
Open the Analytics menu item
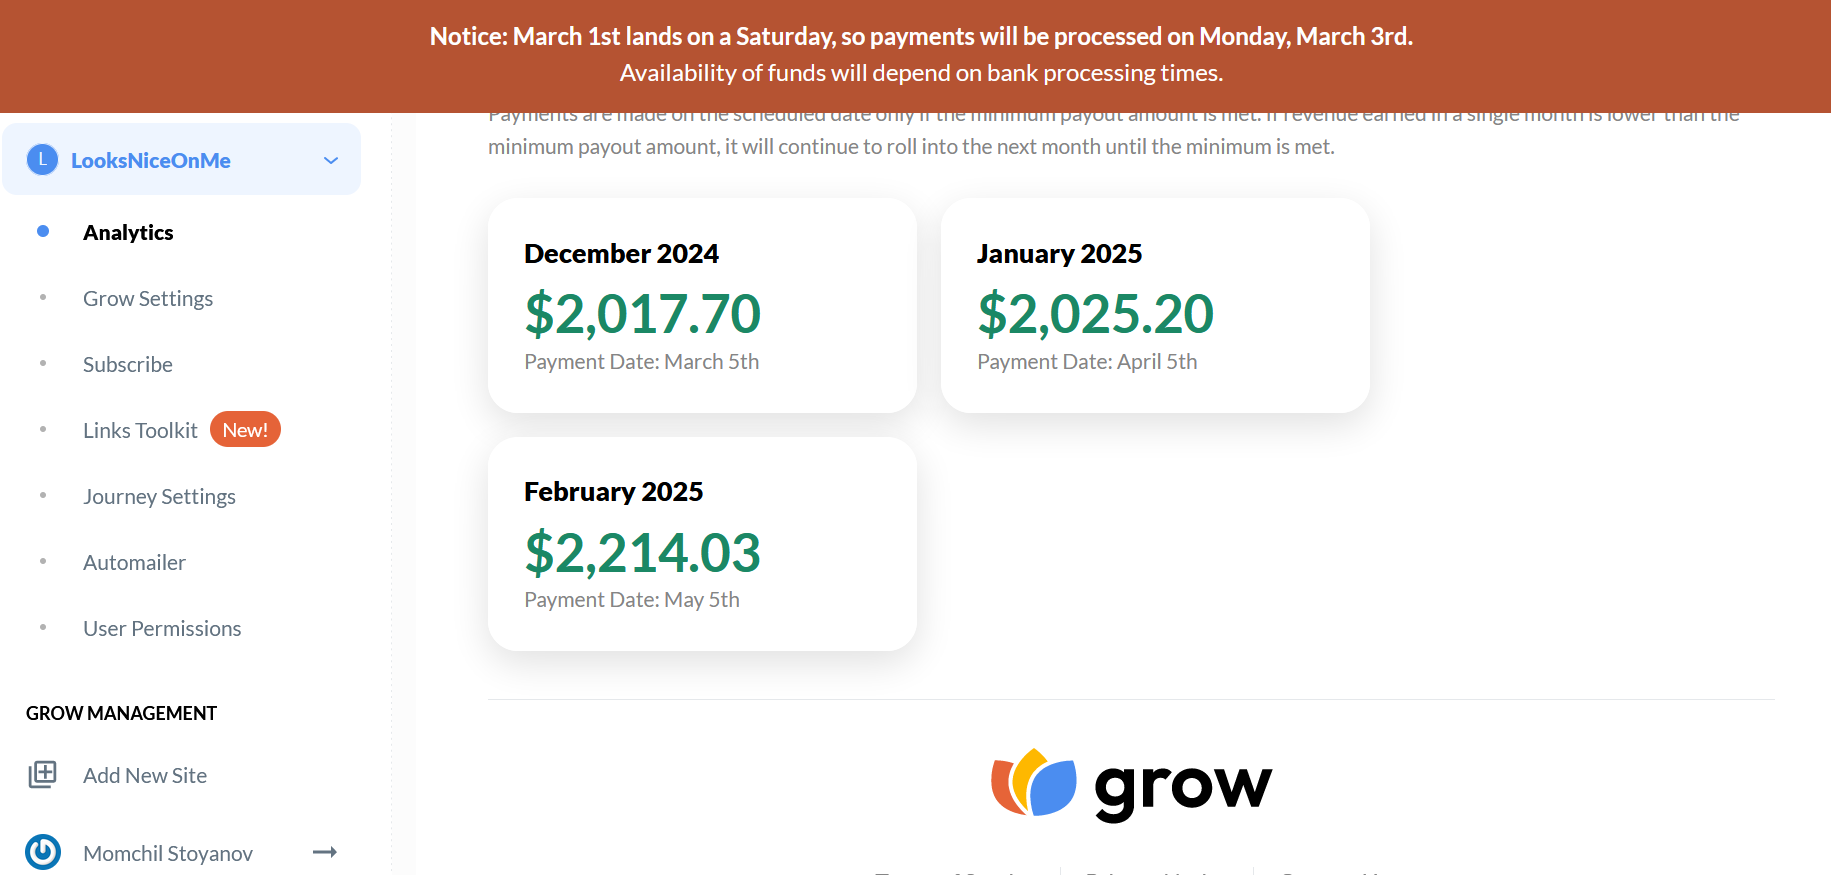(x=128, y=232)
